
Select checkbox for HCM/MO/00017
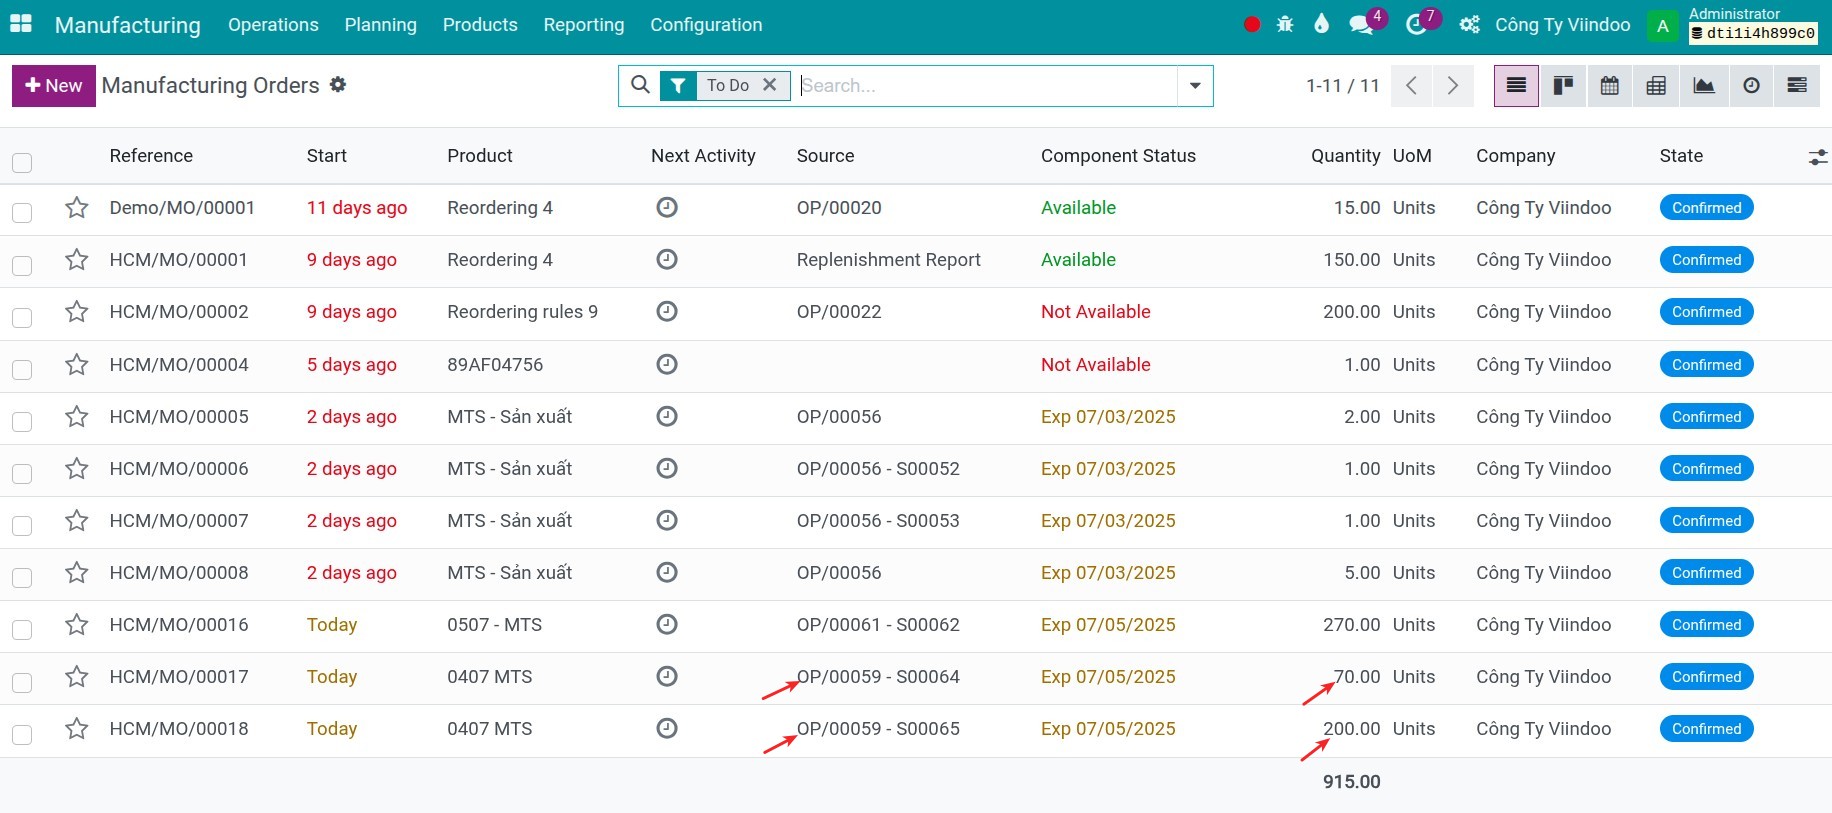tap(22, 682)
